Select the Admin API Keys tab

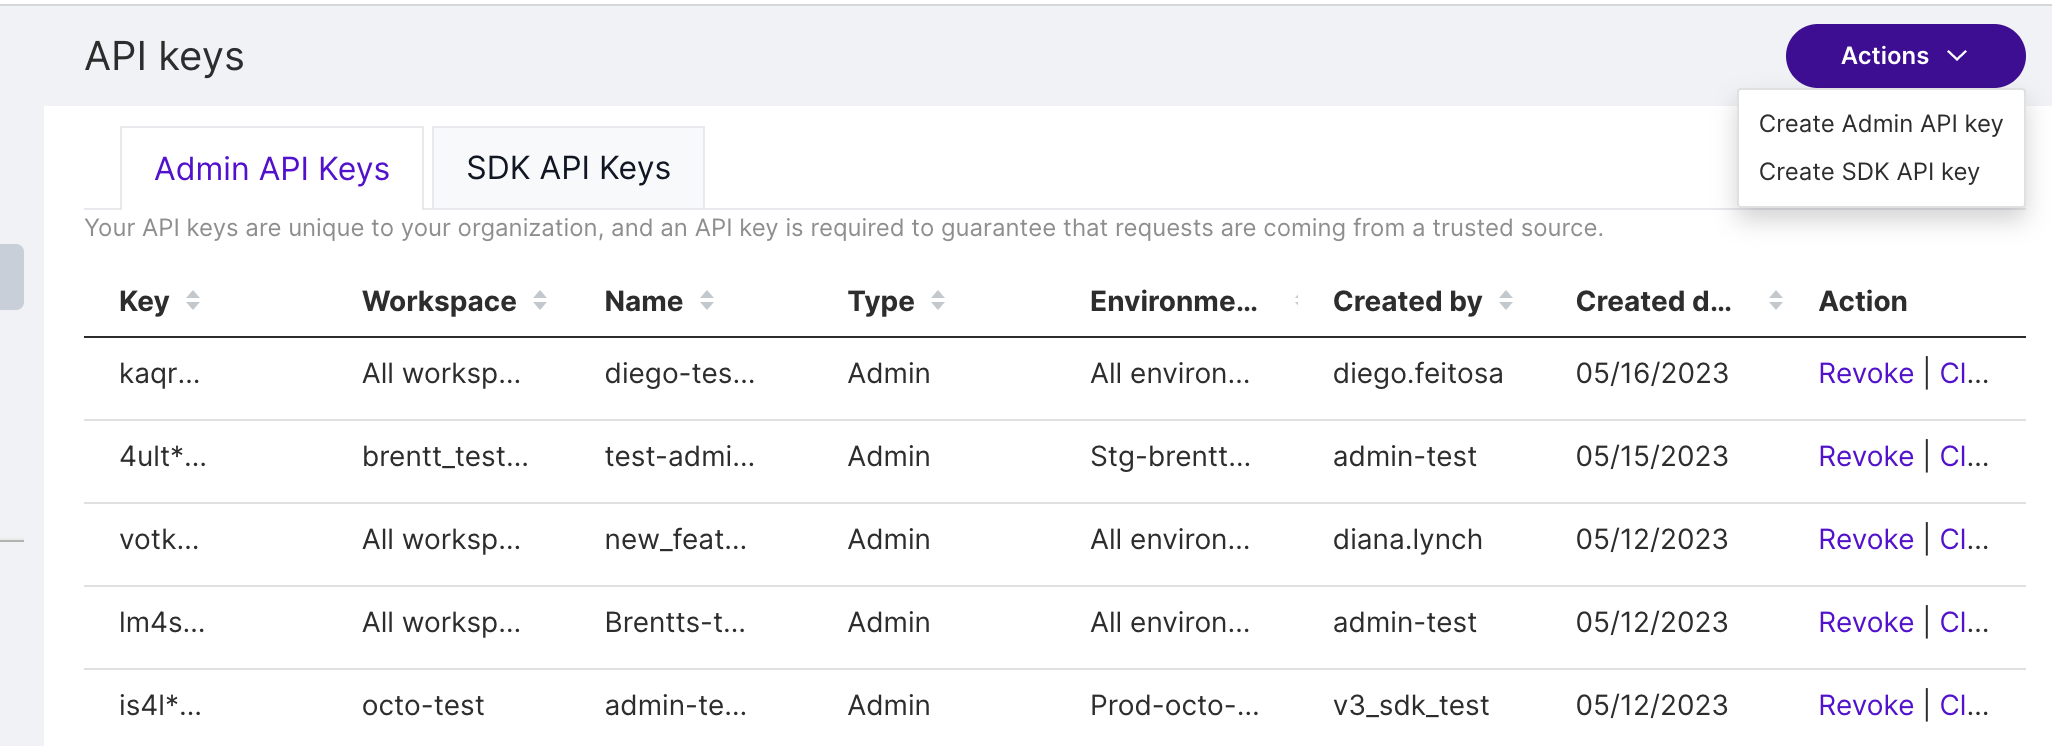click(x=272, y=169)
